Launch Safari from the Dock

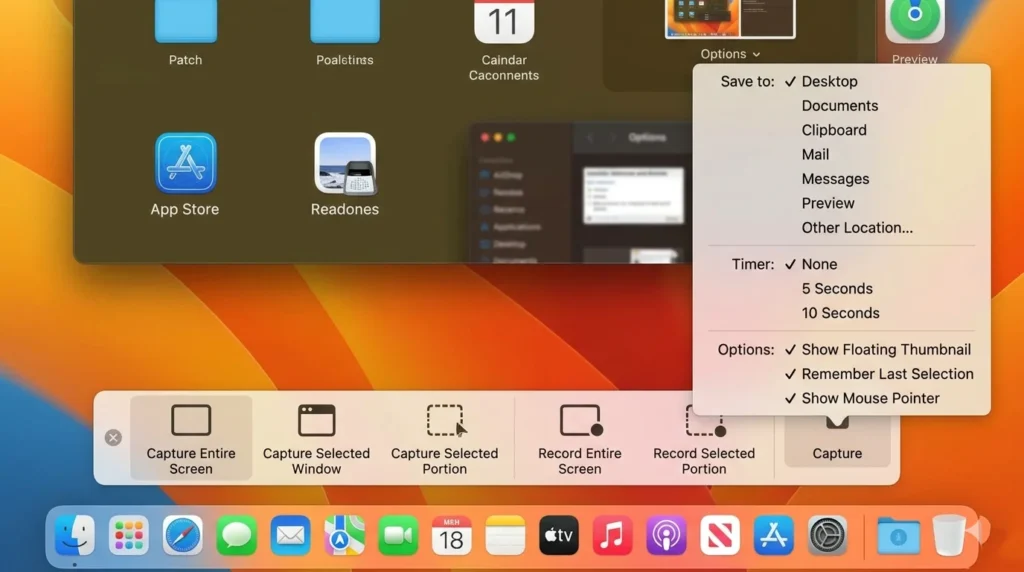(x=182, y=535)
